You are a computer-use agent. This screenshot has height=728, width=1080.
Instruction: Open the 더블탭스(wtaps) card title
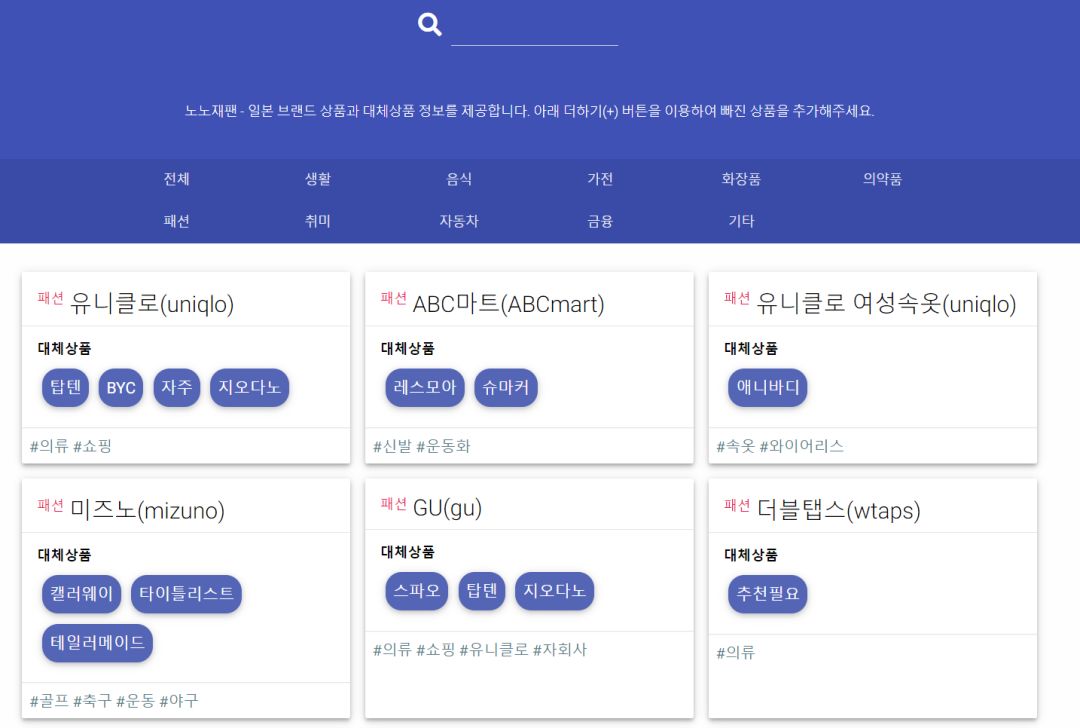pyautogui.click(x=838, y=510)
